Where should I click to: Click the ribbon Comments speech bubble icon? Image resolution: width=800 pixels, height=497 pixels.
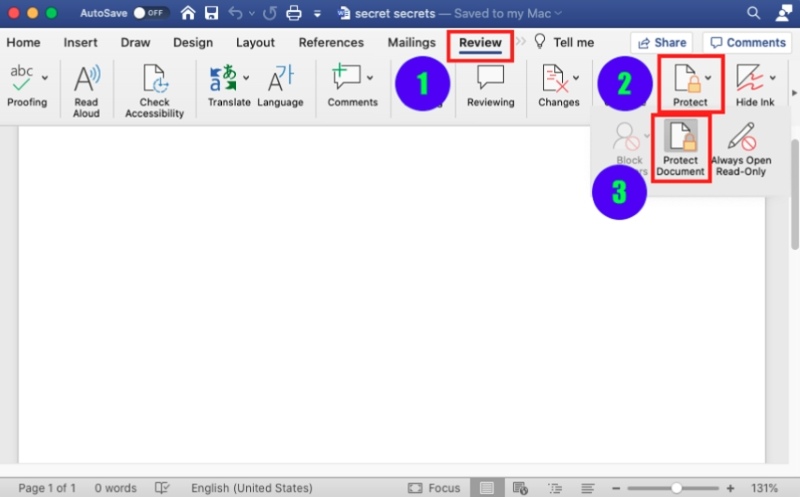[x=346, y=77]
